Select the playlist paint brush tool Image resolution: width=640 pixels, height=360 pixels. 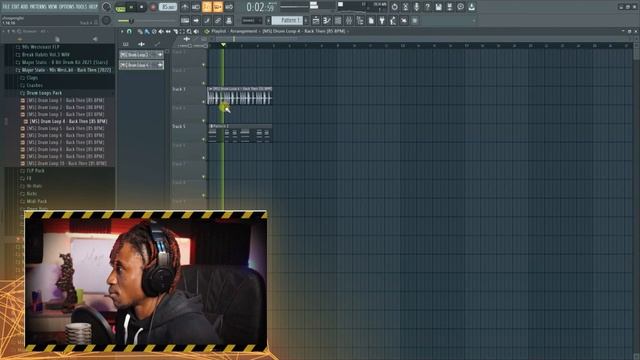tap(147, 31)
